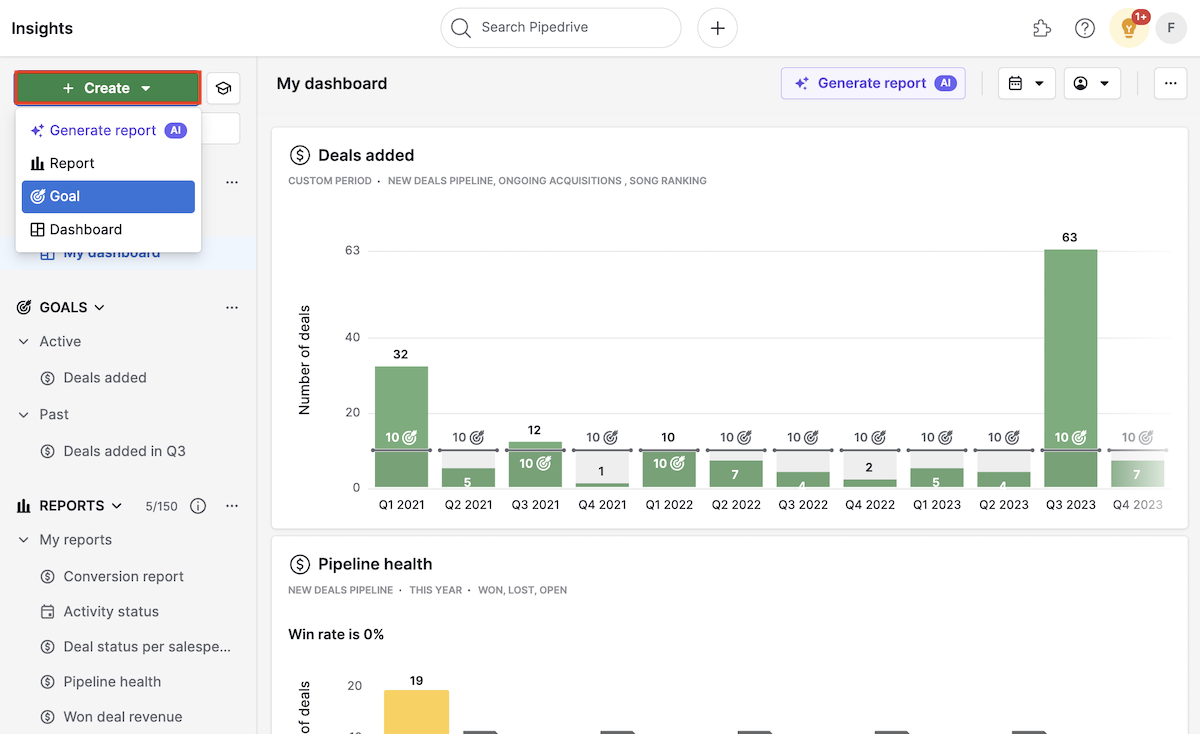
Task: Click the Q3 2023 bar showing 63
Action: [x=1070, y=368]
